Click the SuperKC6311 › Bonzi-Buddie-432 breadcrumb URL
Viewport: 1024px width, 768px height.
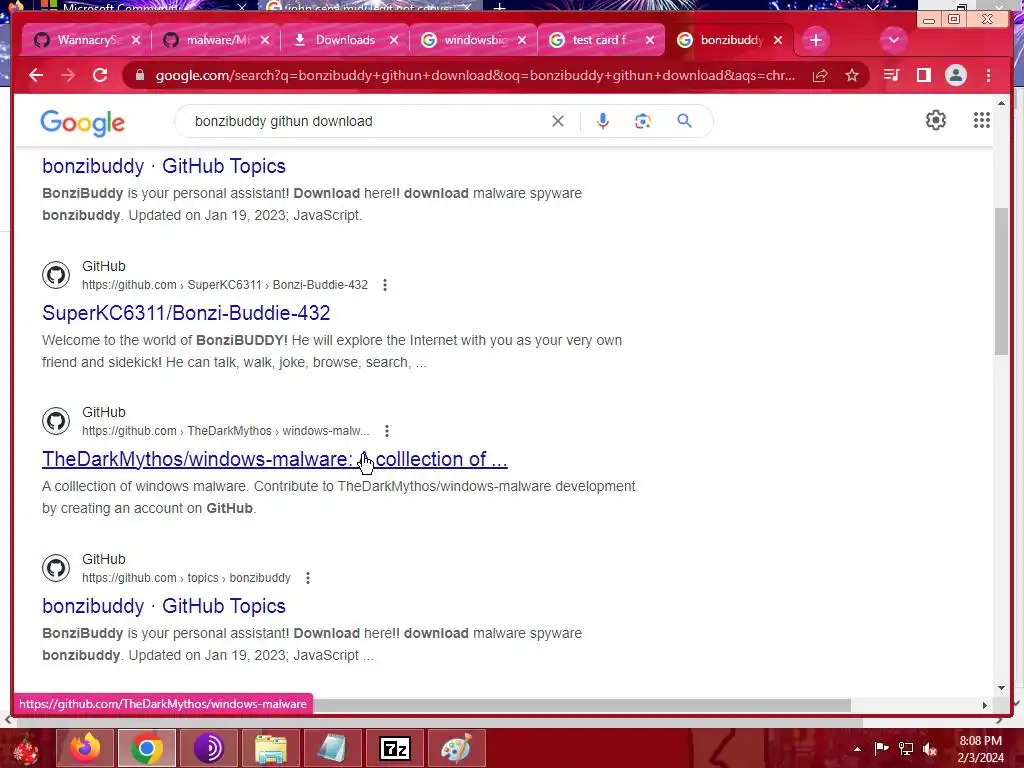pos(225,285)
